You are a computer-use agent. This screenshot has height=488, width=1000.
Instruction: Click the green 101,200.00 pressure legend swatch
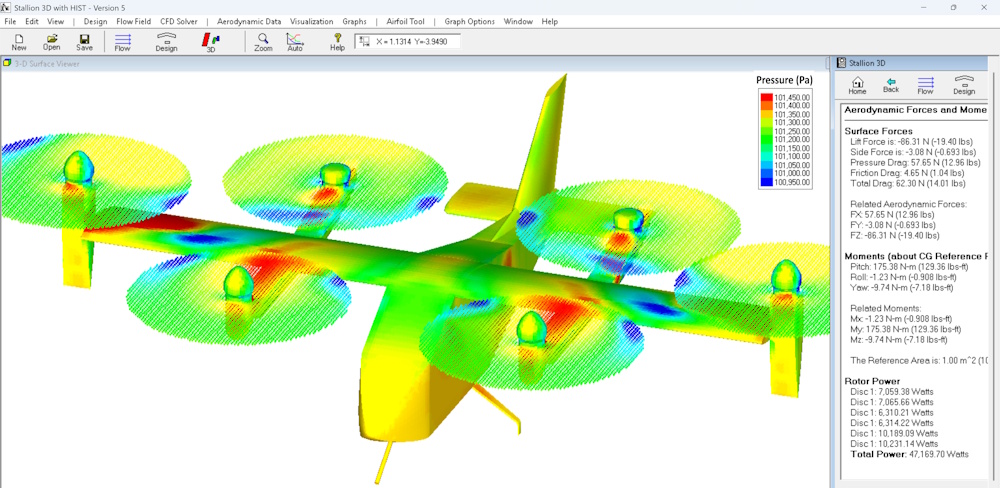pyautogui.click(x=767, y=140)
